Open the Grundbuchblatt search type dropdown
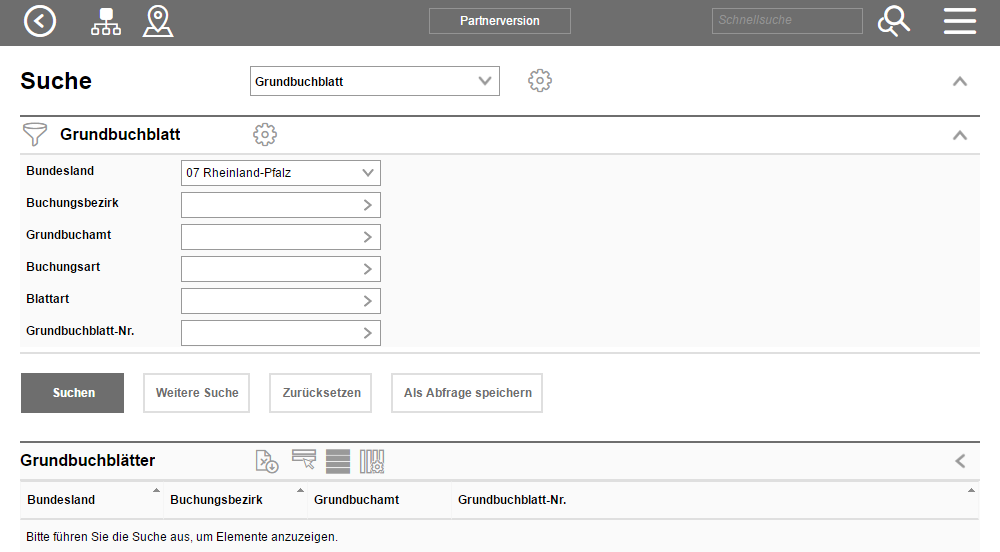The height and width of the screenshot is (552, 1000). pyautogui.click(x=374, y=81)
